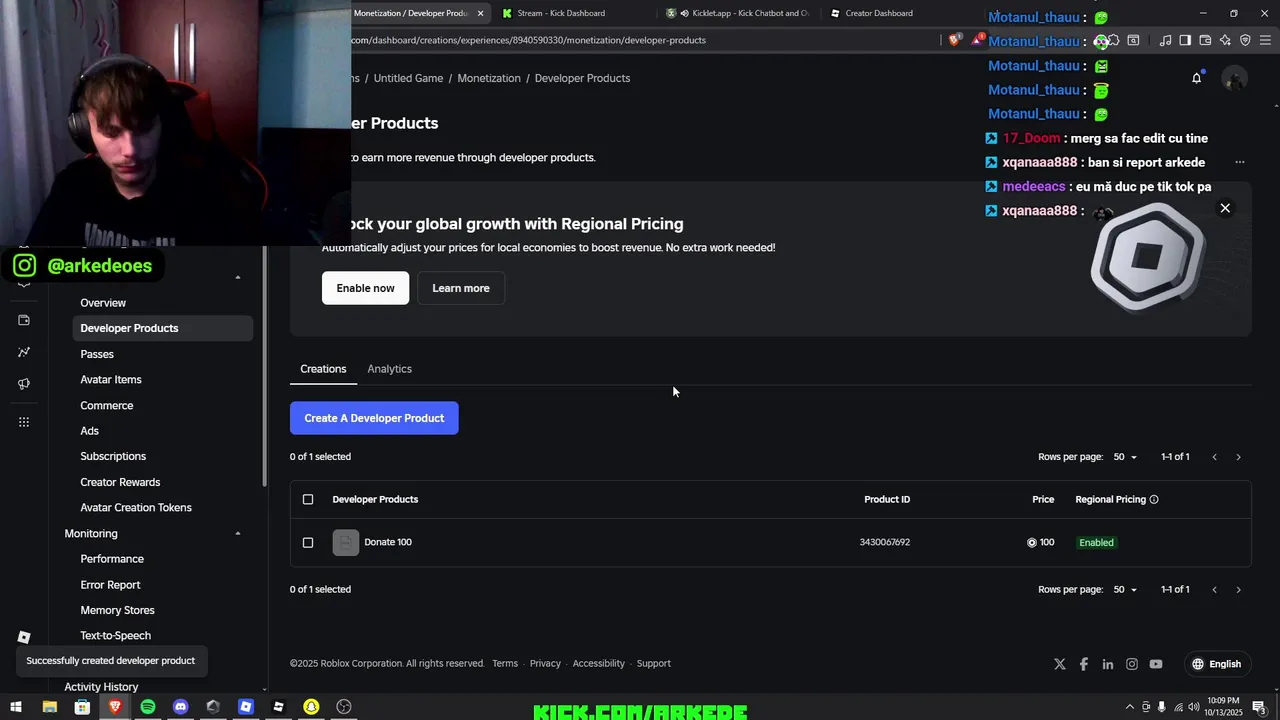Open File Explorer from taskbar
This screenshot has width=1280, height=720.
point(50,707)
